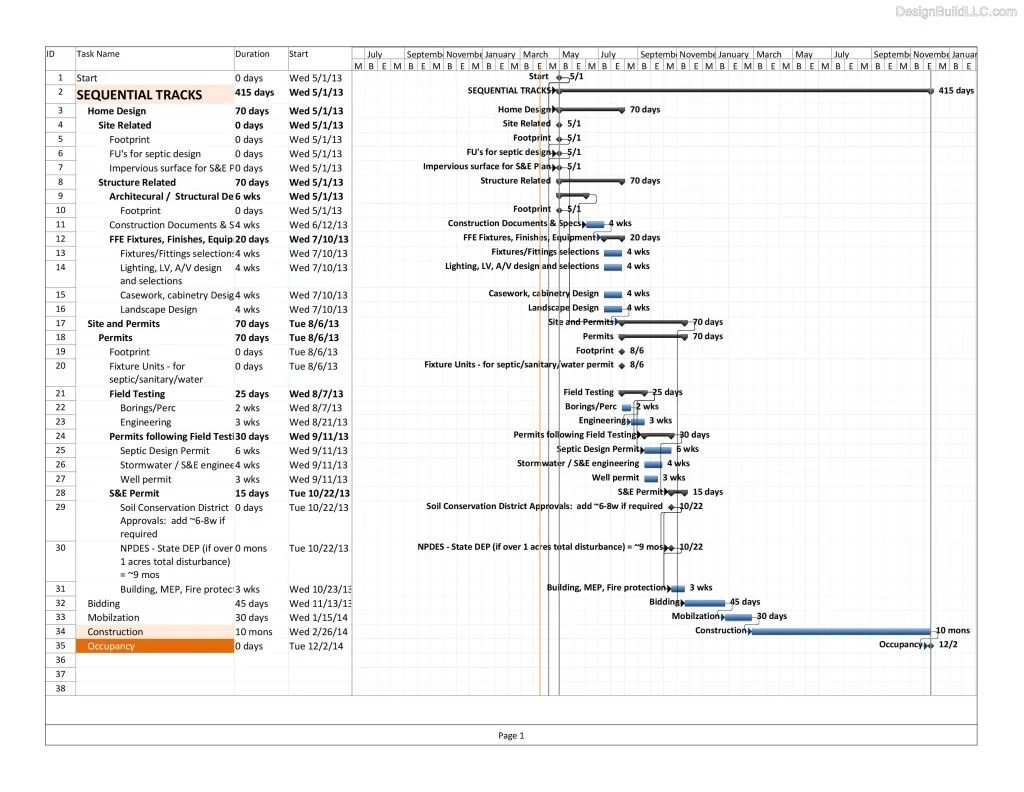
Task: Click the Mobilzation 30 days Gantt bar
Action: (x=738, y=616)
